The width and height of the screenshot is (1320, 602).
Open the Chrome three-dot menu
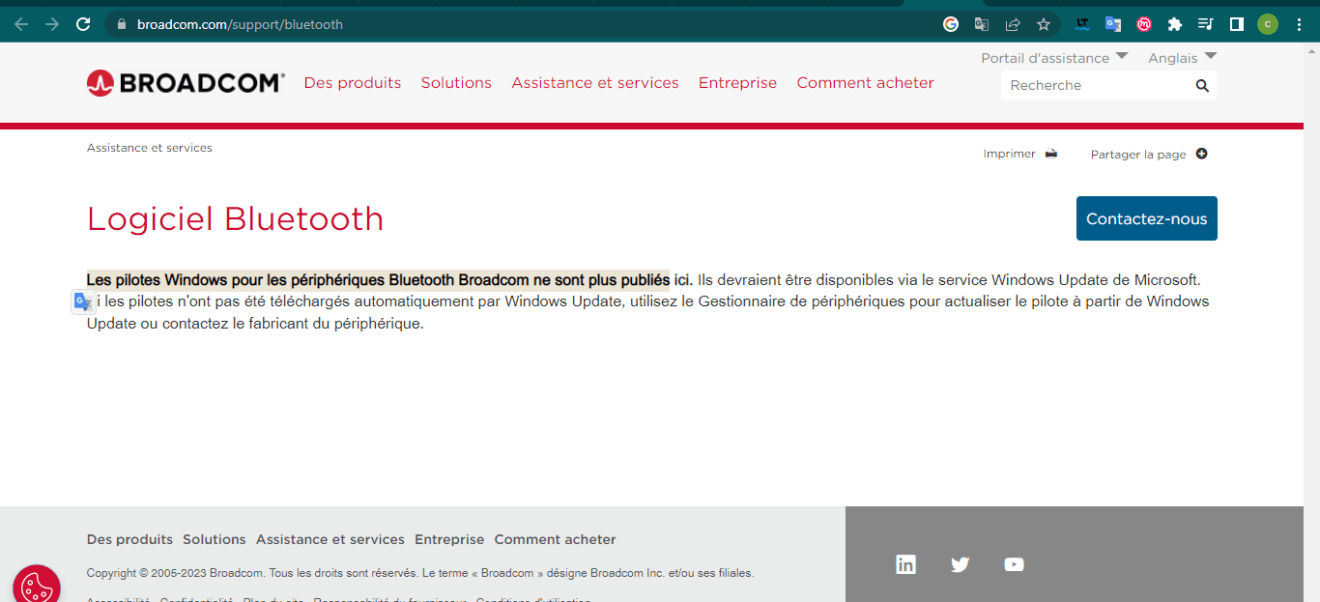click(1298, 23)
